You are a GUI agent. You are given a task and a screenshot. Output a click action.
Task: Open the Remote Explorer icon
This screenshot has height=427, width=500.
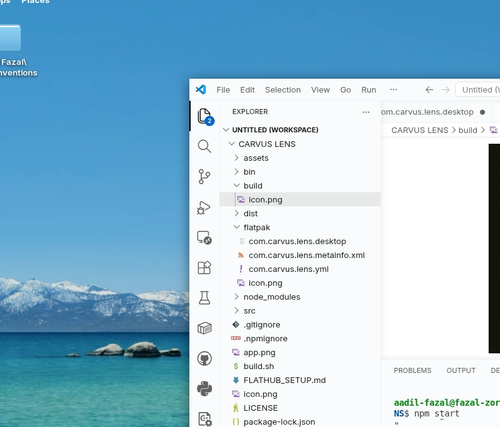tap(204, 238)
